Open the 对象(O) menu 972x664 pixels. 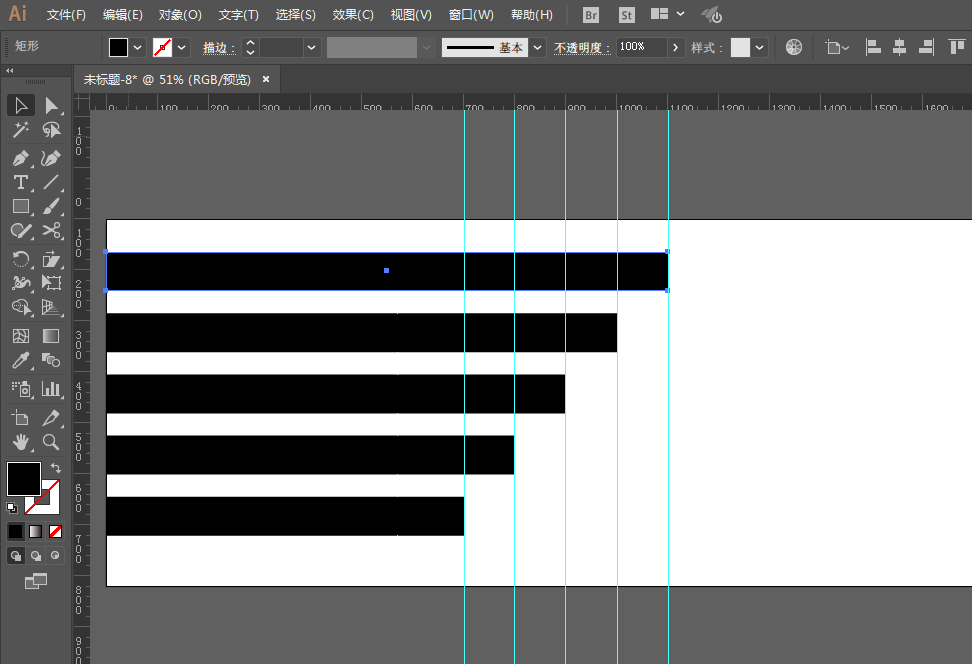180,15
